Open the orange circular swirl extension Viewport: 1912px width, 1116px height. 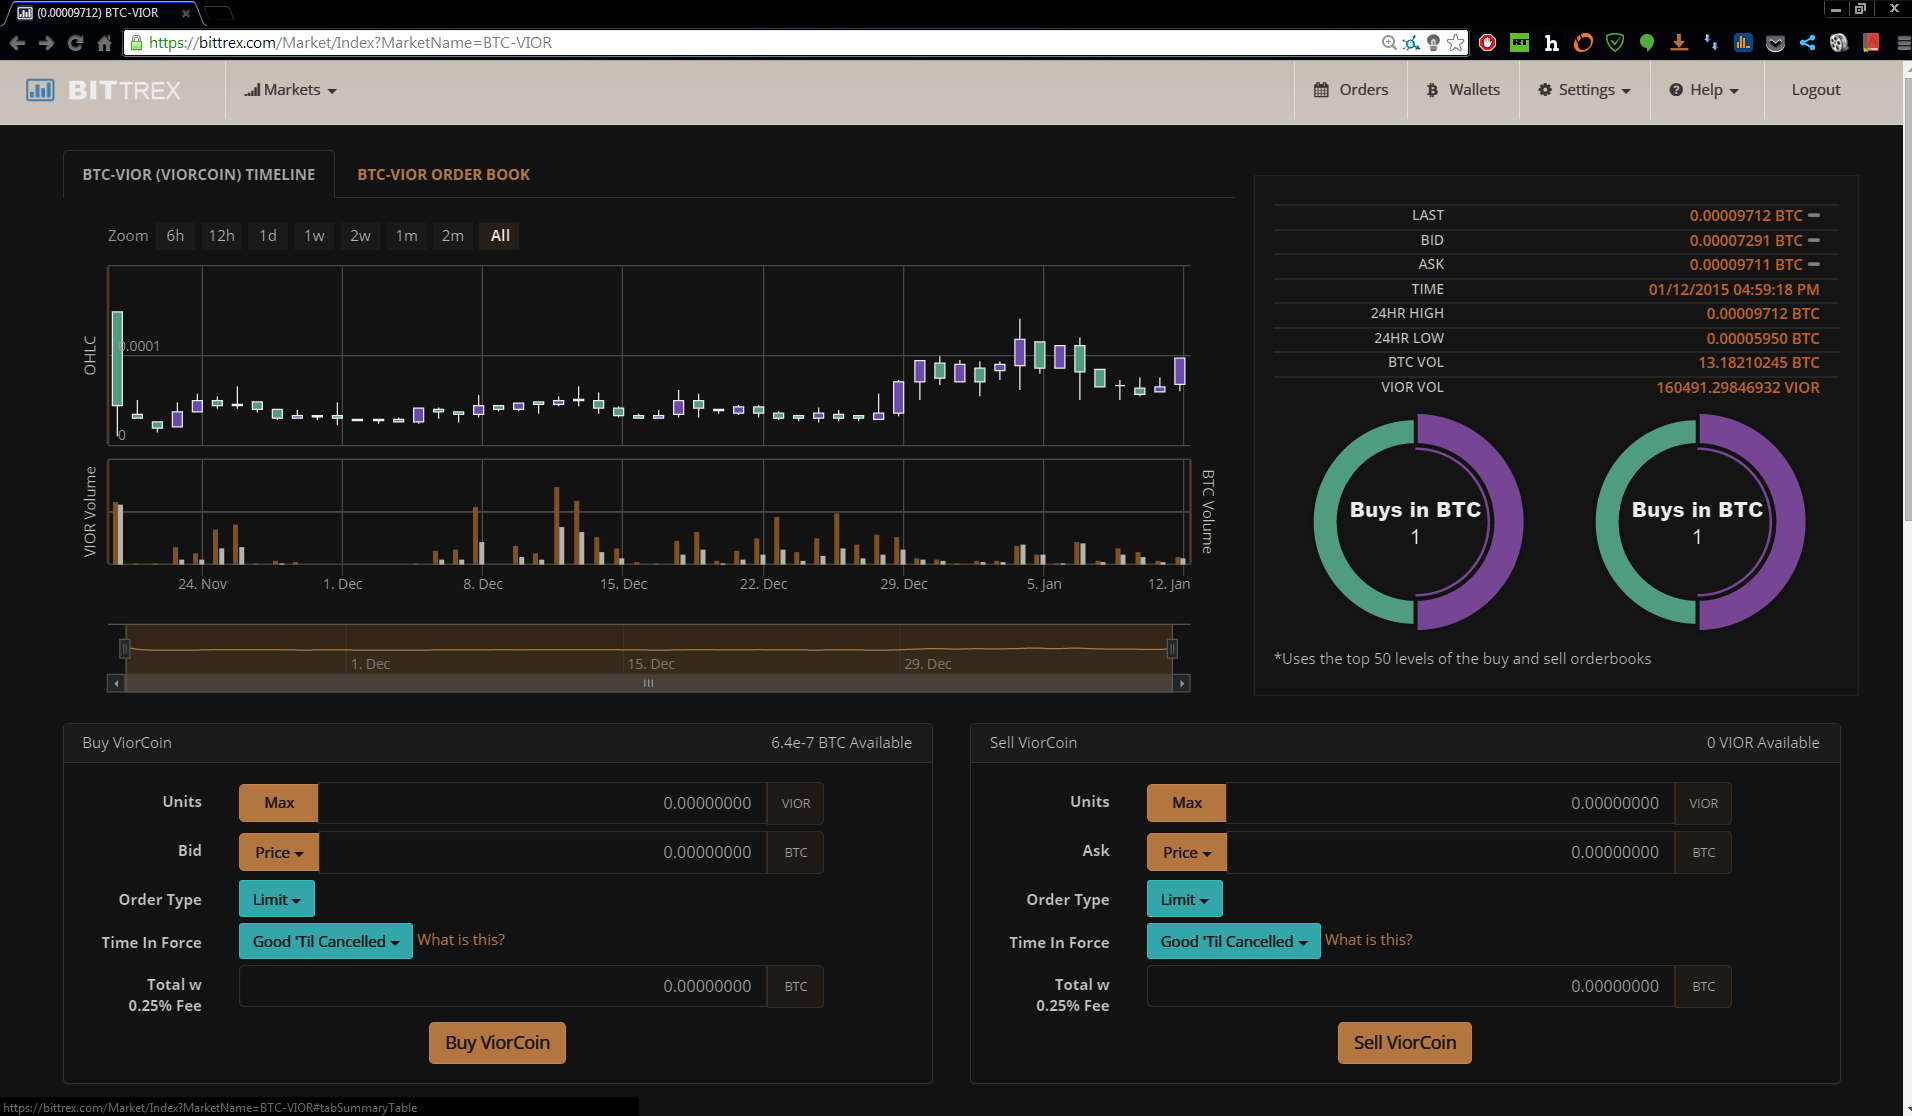coord(1583,43)
